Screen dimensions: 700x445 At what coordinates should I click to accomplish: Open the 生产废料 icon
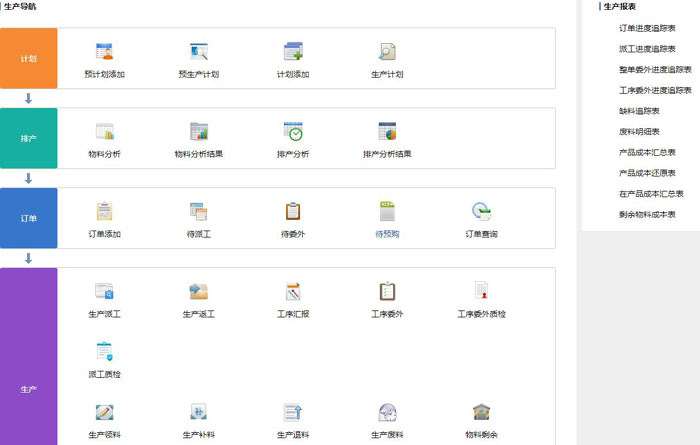click(x=387, y=413)
